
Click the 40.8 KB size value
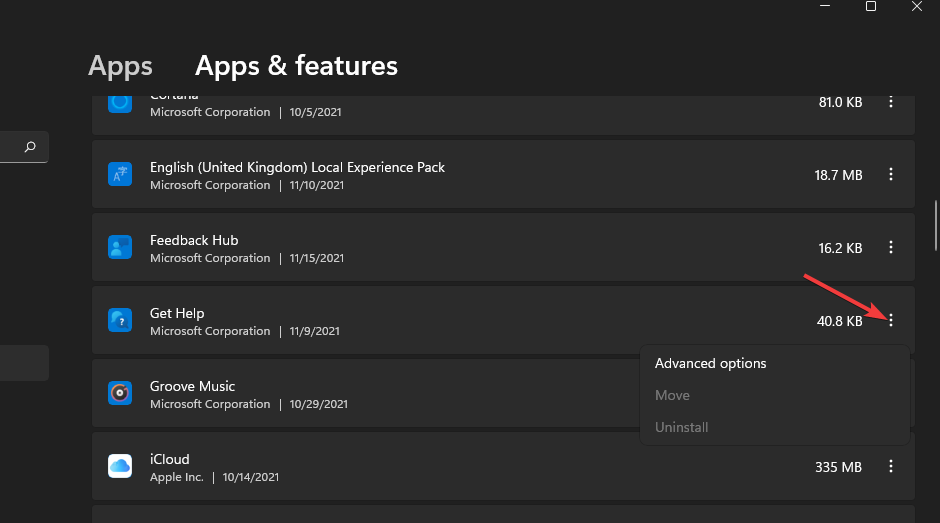click(839, 321)
